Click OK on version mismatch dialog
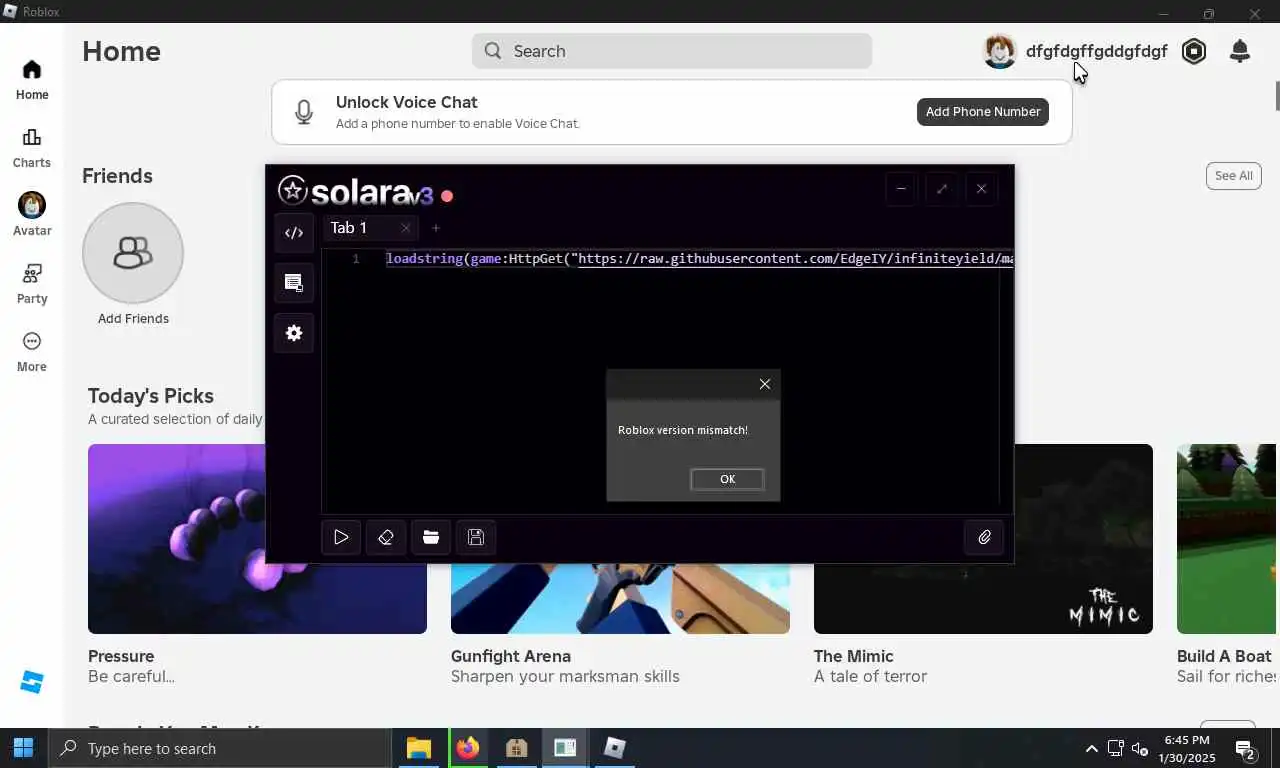The height and width of the screenshot is (768, 1280). click(x=727, y=479)
